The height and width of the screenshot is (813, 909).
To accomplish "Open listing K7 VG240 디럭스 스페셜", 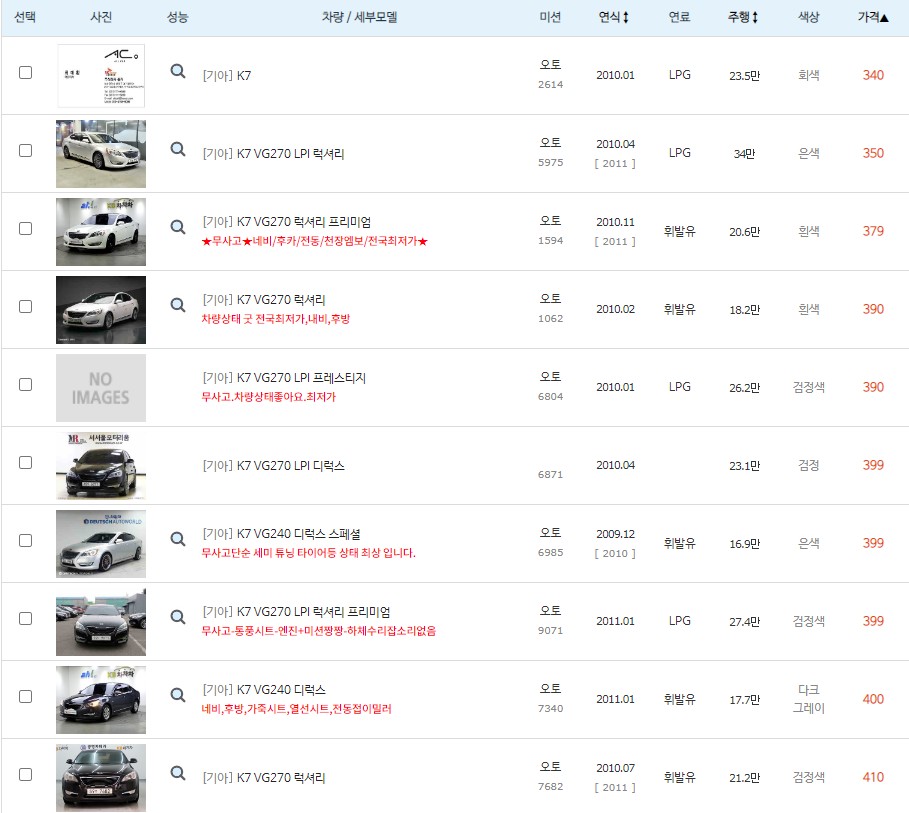I will point(281,534).
